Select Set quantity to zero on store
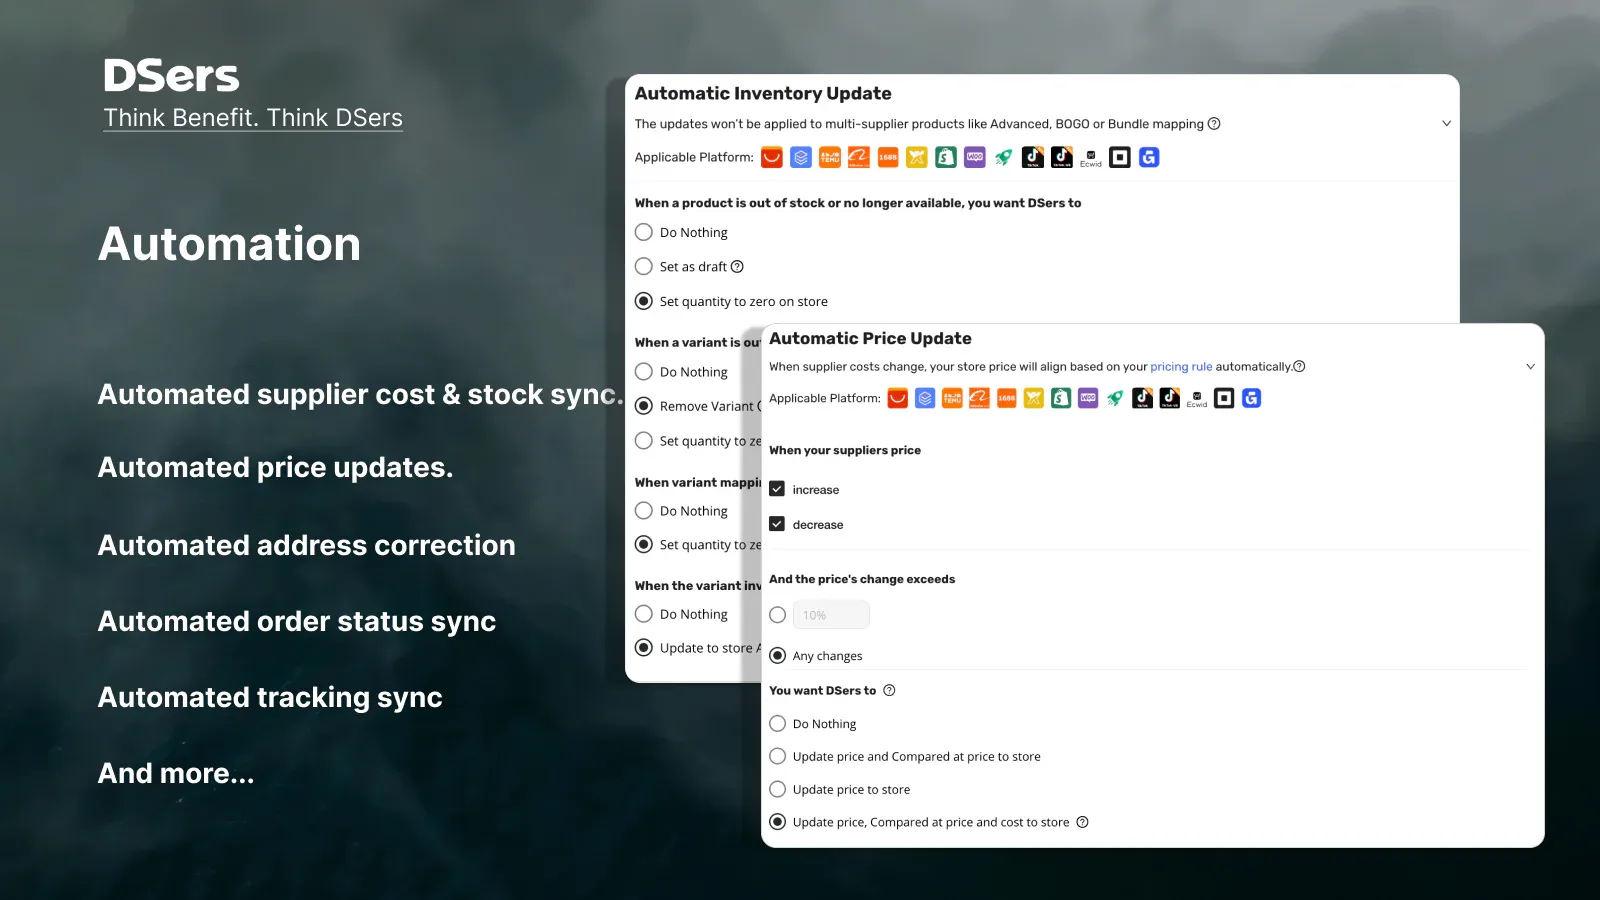The width and height of the screenshot is (1600, 900). pos(644,301)
